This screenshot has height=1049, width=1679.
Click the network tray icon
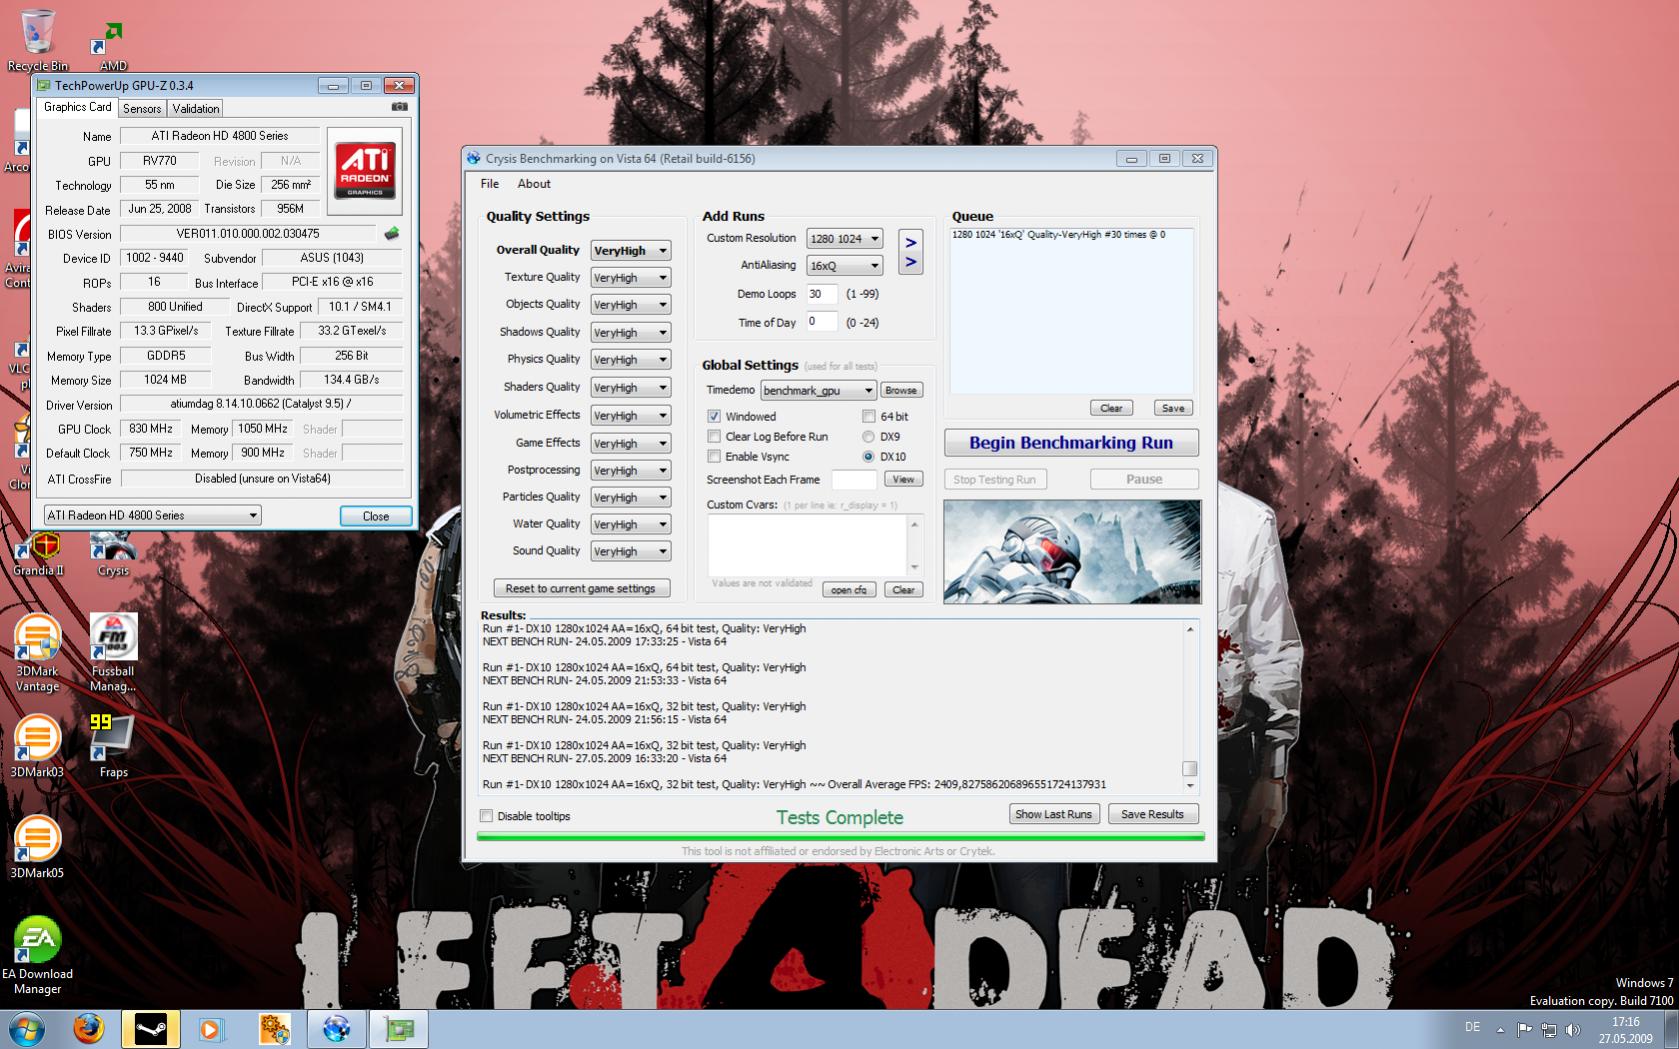point(1548,1029)
